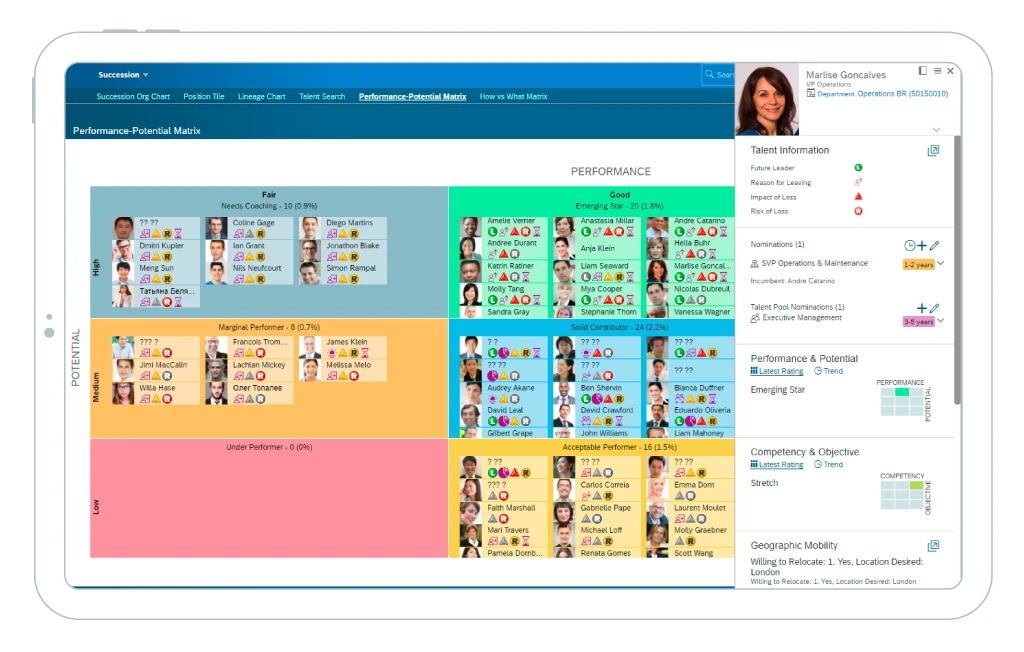This screenshot has height=652, width=1024.
Task: Go to the Talent Search tab
Action: point(322,97)
